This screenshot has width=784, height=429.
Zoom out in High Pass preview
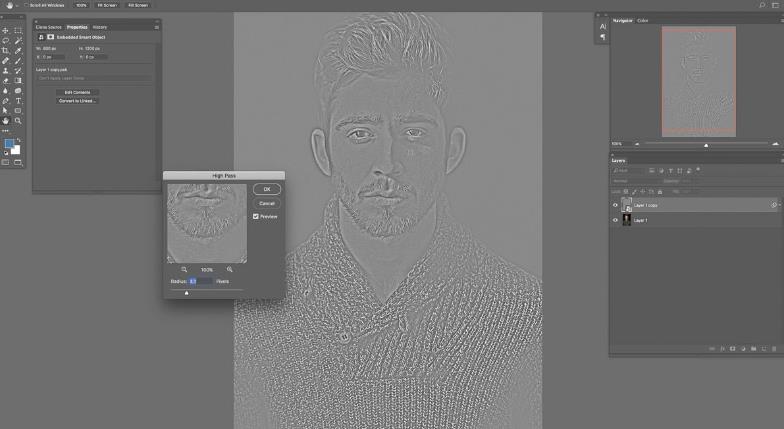(184, 270)
